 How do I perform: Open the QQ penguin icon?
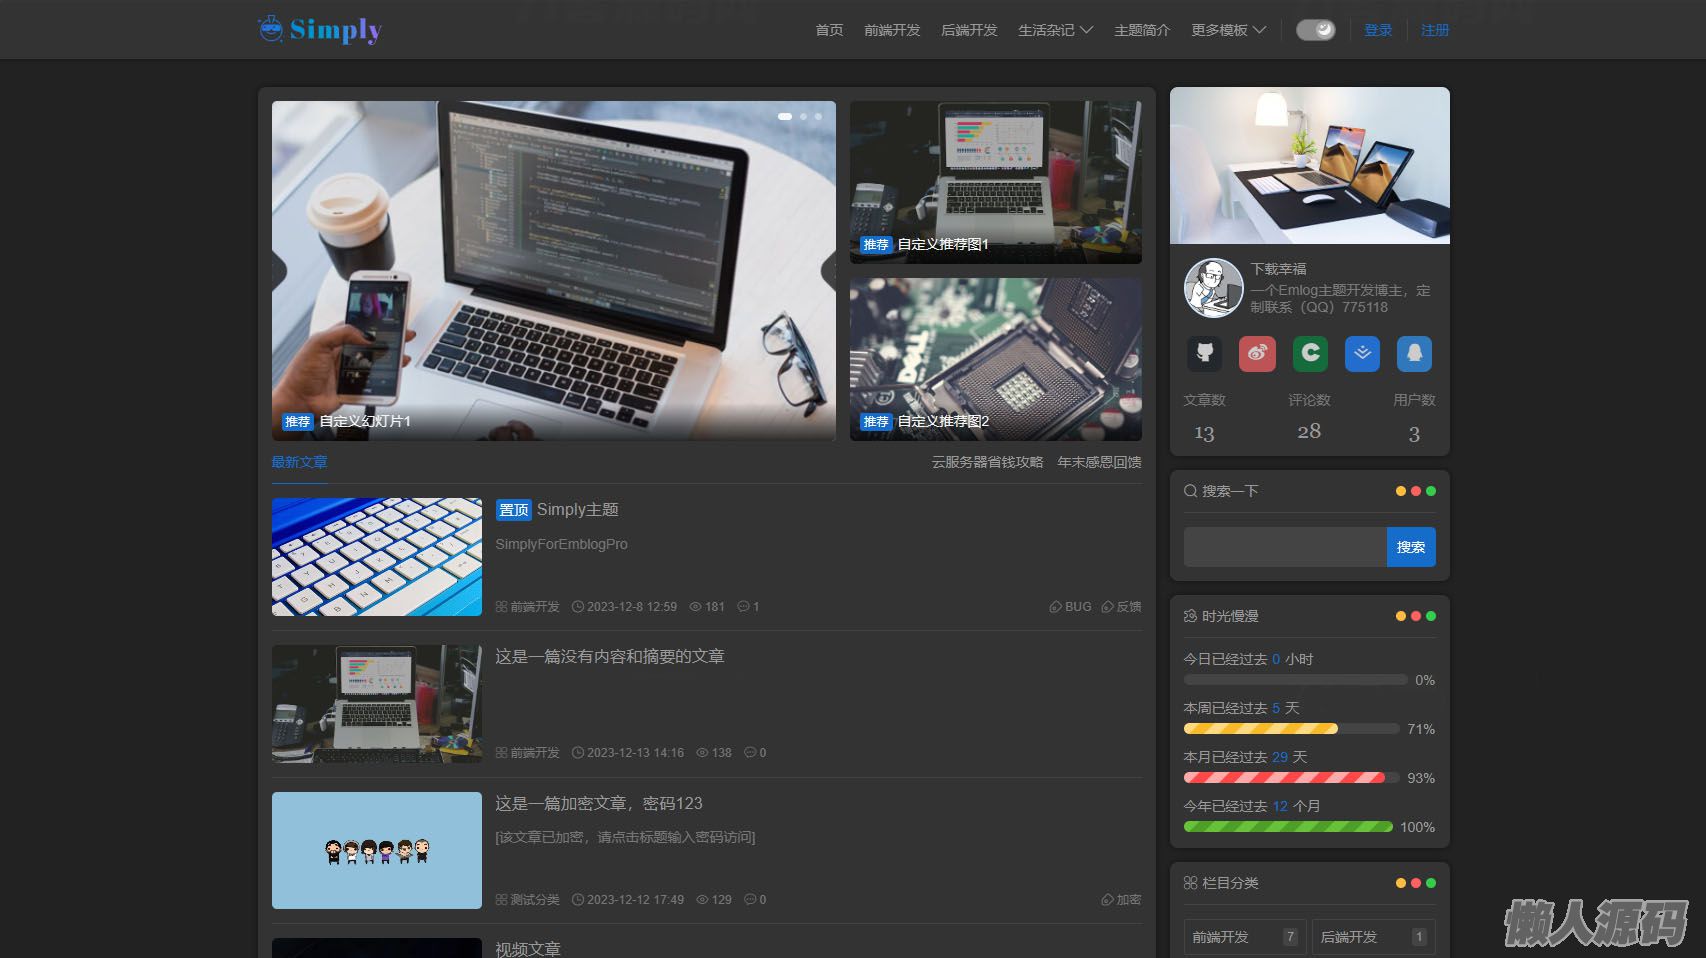[x=1414, y=353]
